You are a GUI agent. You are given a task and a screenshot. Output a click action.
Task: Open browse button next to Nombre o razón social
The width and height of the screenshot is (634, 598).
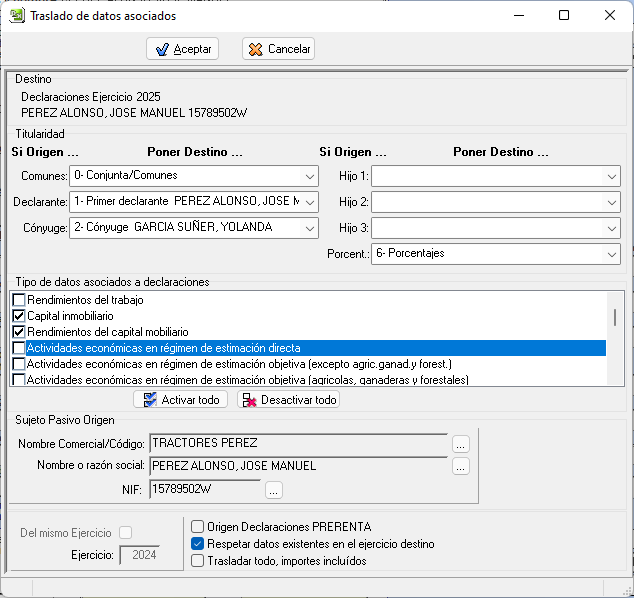click(x=460, y=466)
